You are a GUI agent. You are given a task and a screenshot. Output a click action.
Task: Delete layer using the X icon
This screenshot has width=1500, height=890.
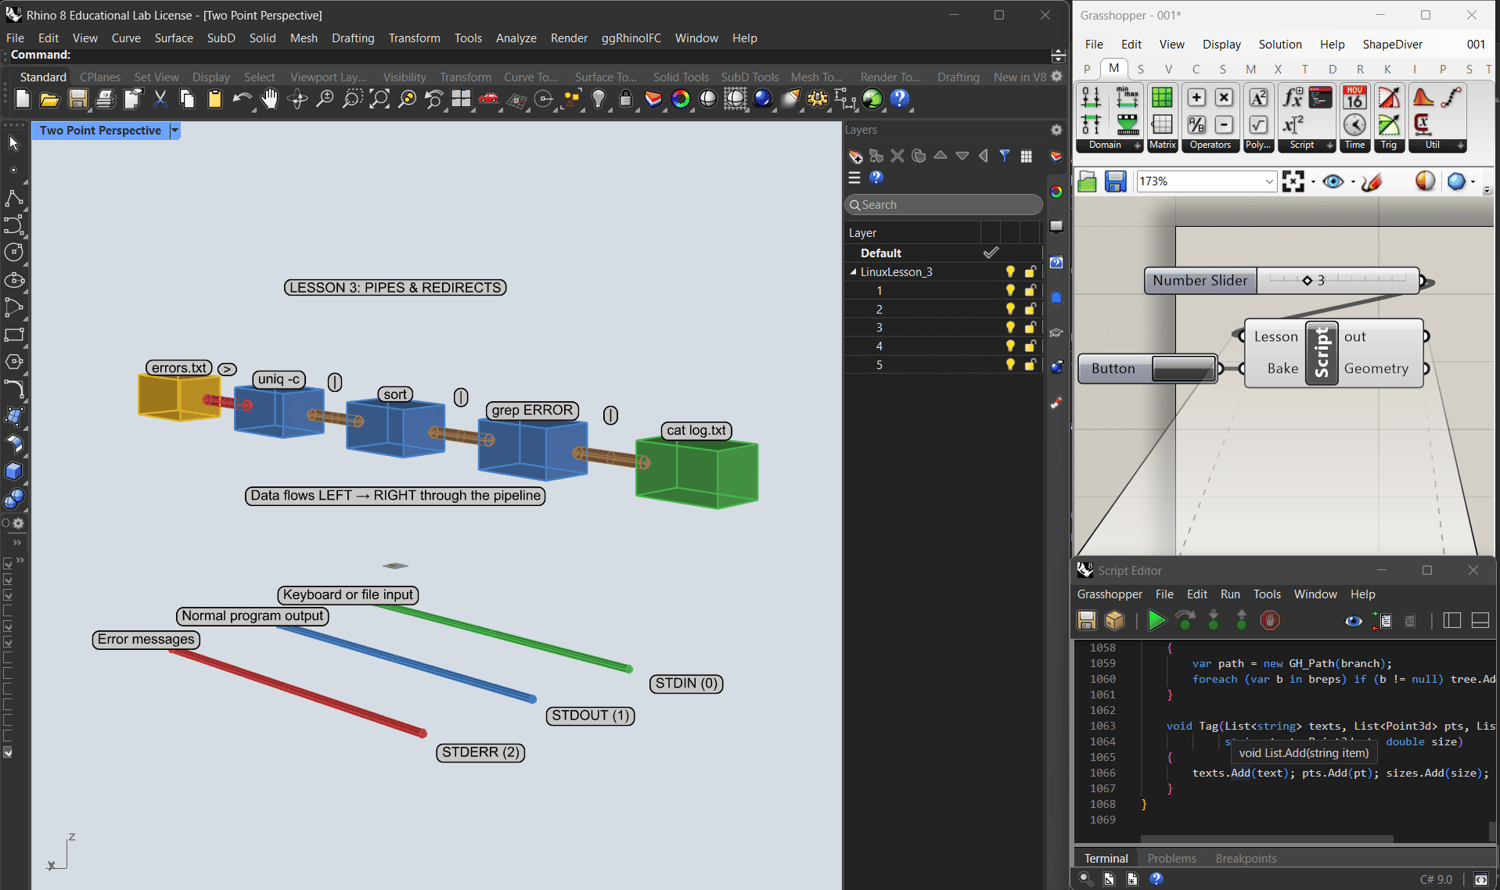[897, 156]
